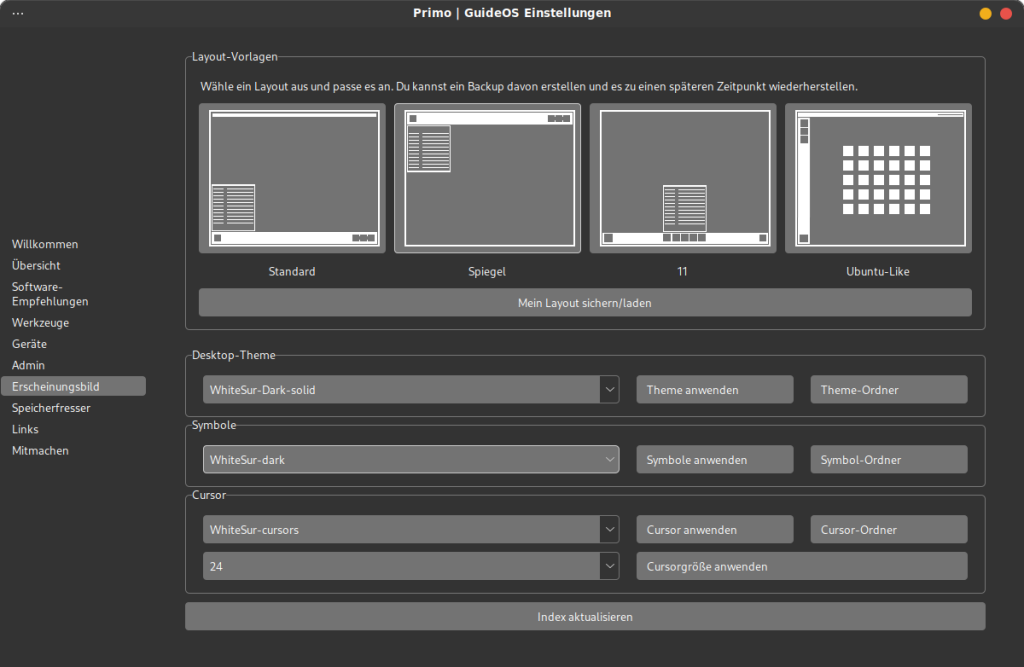The height and width of the screenshot is (667, 1024).
Task: Expand the Desktop-Theme dropdown WhiteSur-Dark-solid
Action: [411, 389]
